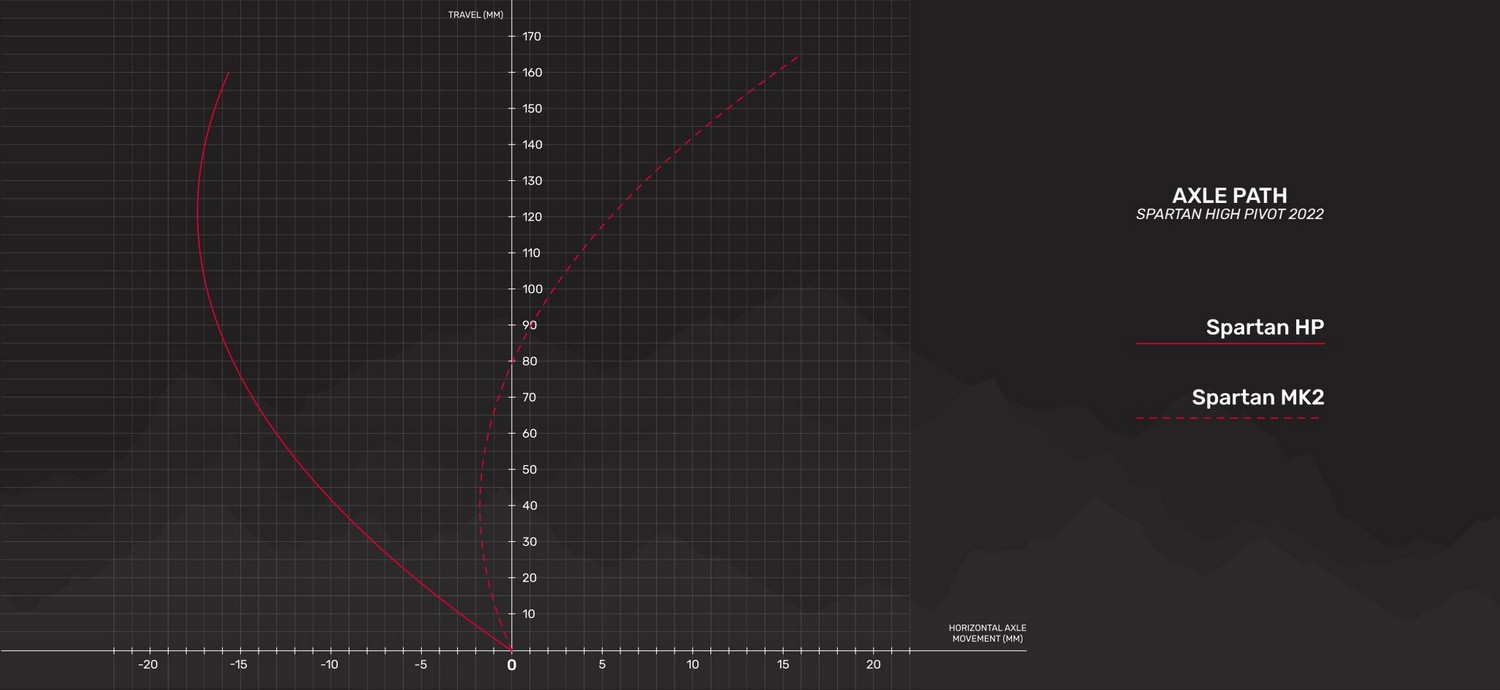This screenshot has width=1500, height=690.
Task: Click the -5 label on the horizontal axis
Action: pyautogui.click(x=421, y=665)
